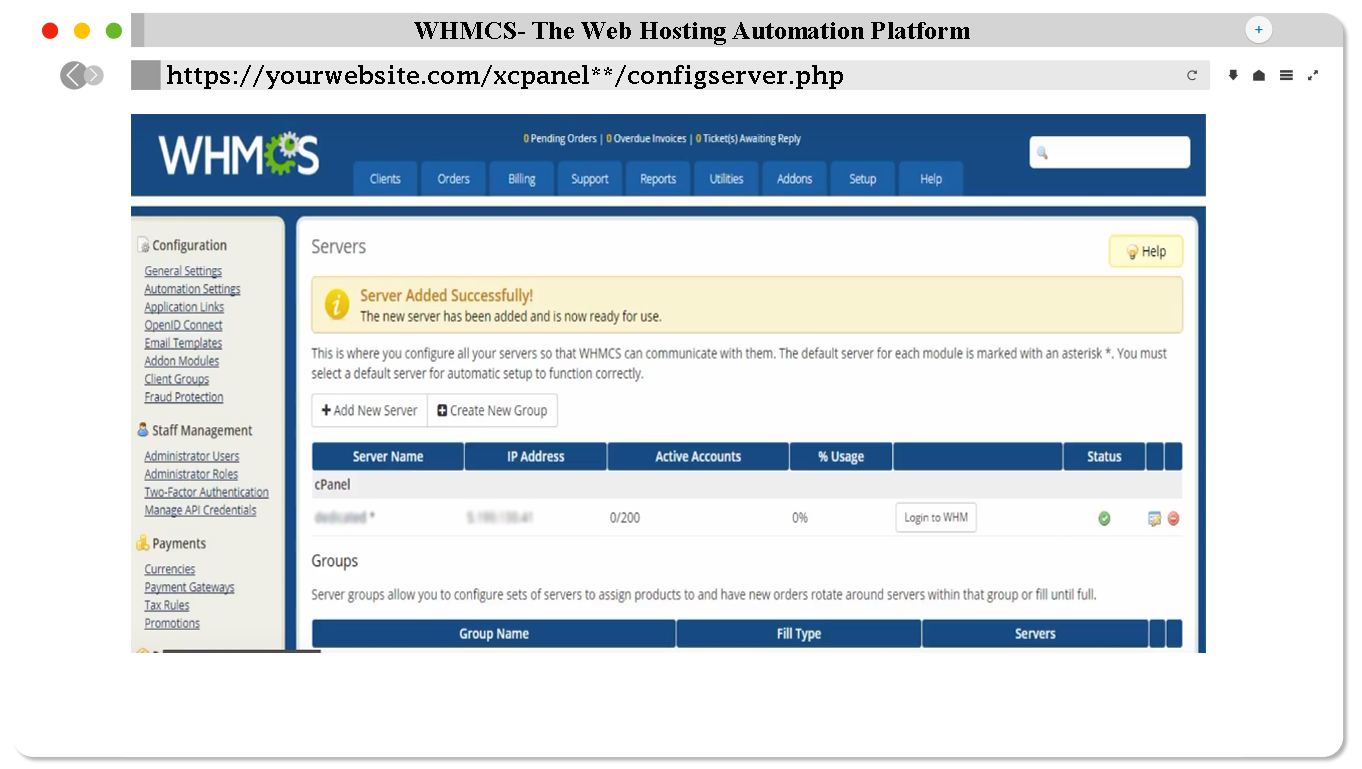Open the Orders menu tab

(453, 179)
